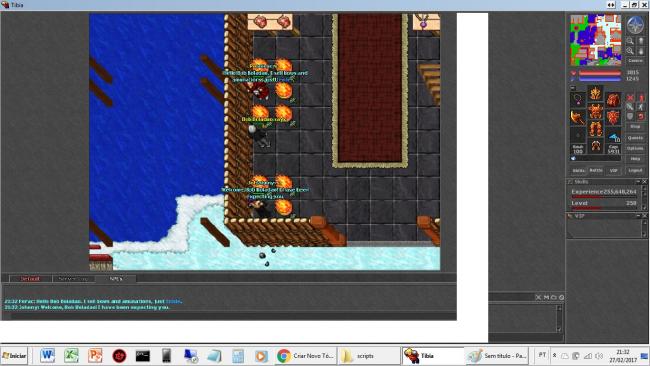Select the axe weapon slot

[x=578, y=118]
